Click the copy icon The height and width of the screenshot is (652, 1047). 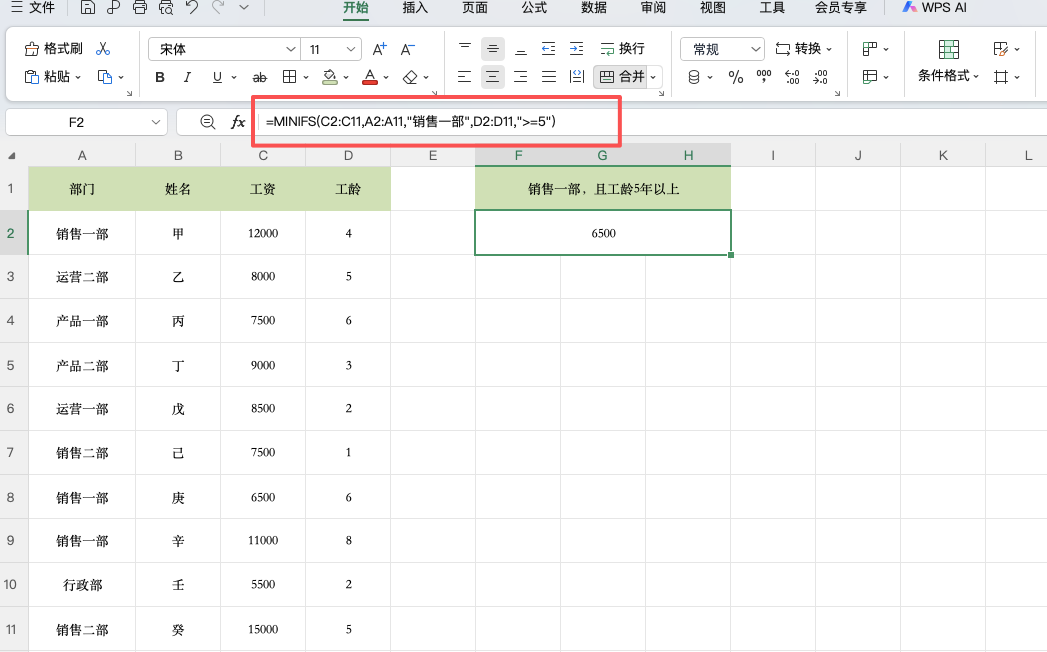click(x=105, y=77)
